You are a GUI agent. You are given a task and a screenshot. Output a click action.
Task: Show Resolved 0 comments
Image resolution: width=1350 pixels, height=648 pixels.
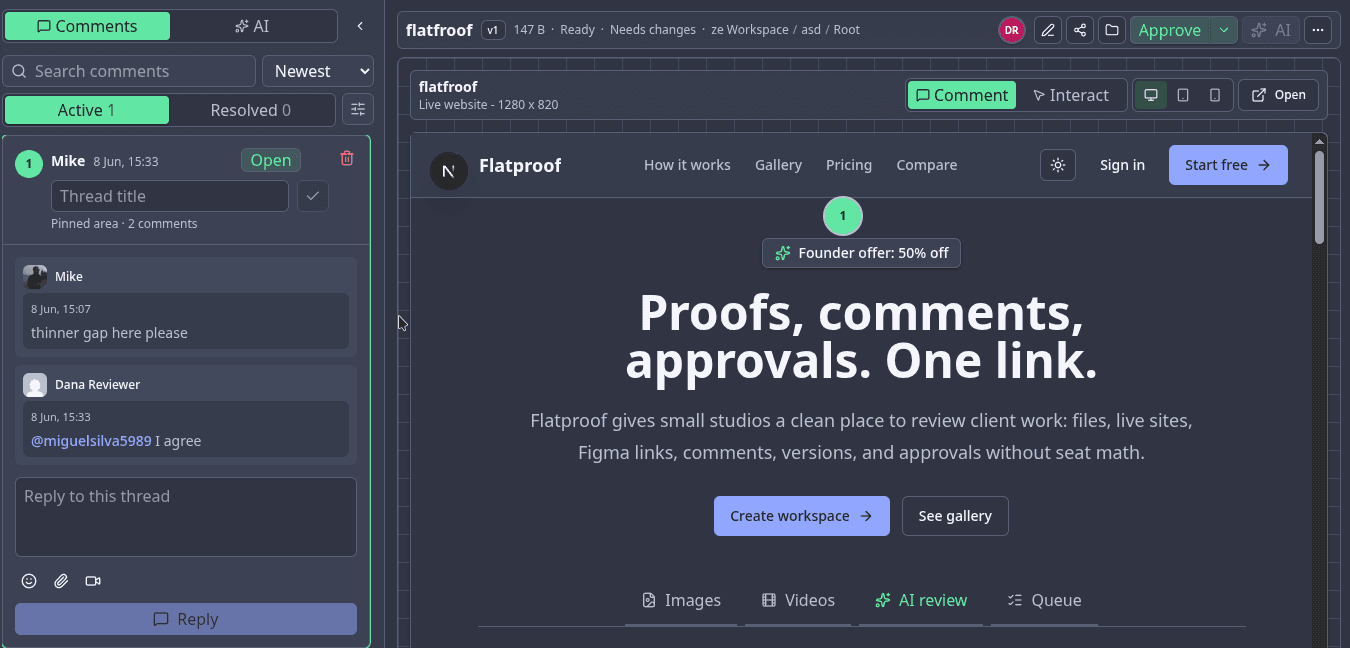pos(251,110)
